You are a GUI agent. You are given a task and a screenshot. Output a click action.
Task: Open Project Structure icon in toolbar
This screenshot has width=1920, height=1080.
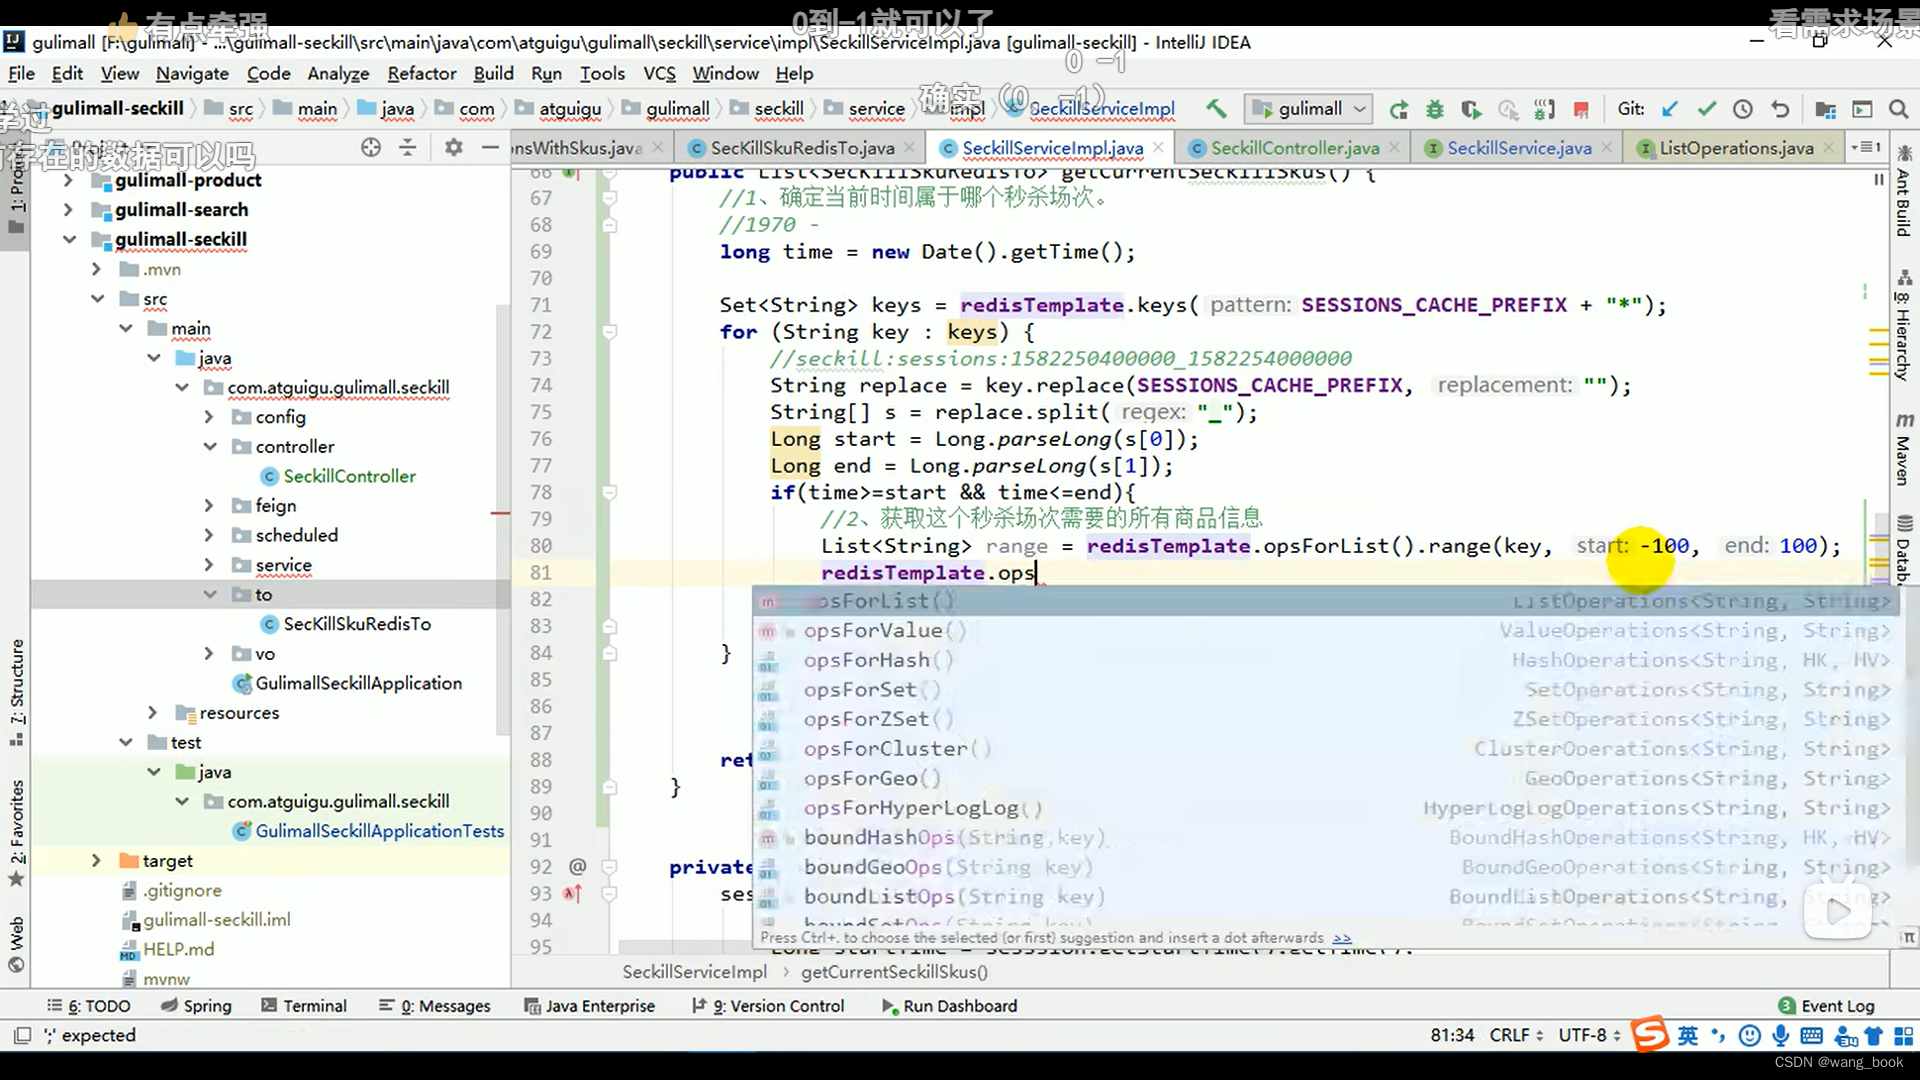coord(1825,109)
